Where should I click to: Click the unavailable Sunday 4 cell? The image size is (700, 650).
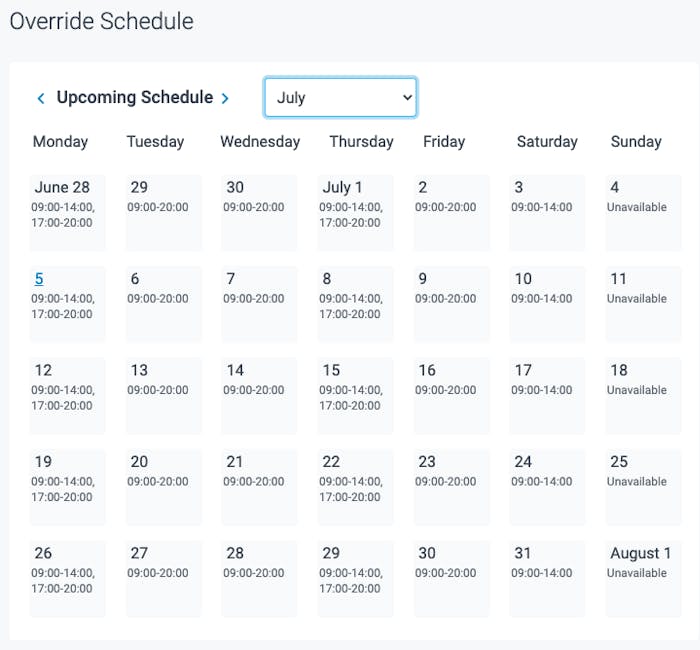pos(643,212)
